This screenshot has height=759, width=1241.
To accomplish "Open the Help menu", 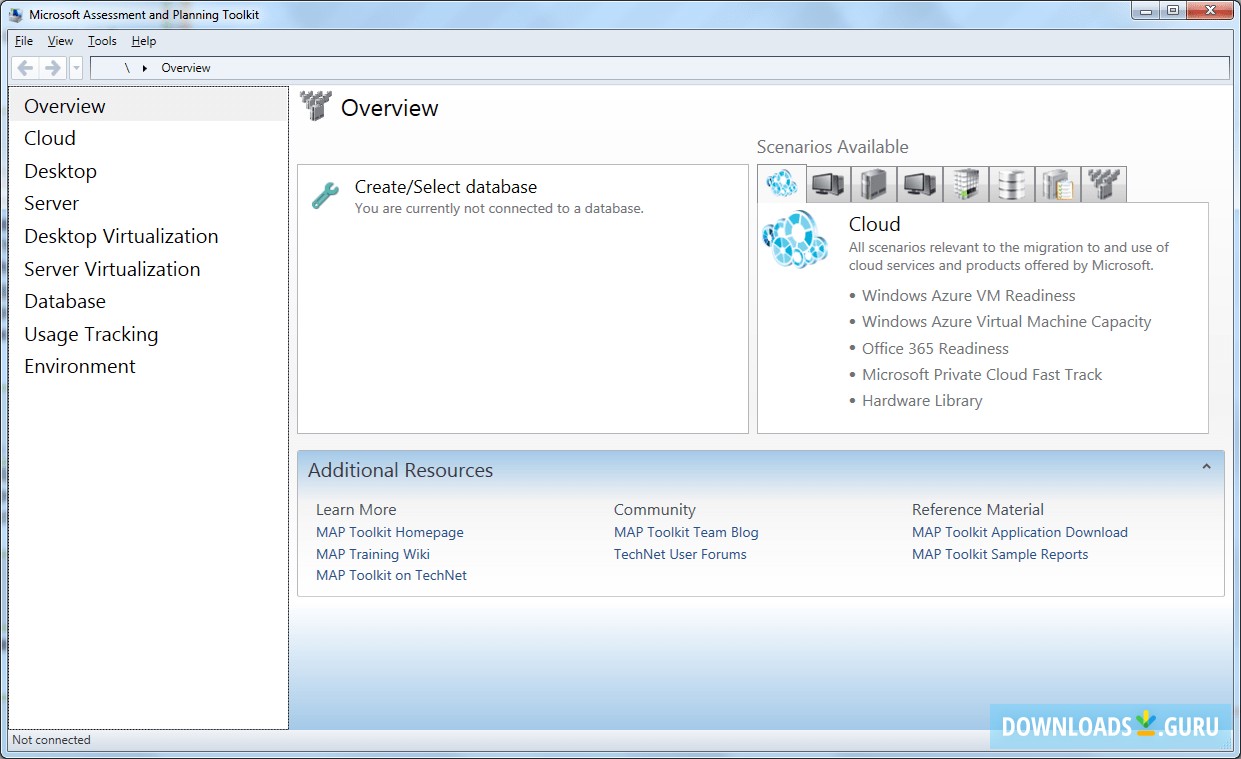I will (x=144, y=41).
